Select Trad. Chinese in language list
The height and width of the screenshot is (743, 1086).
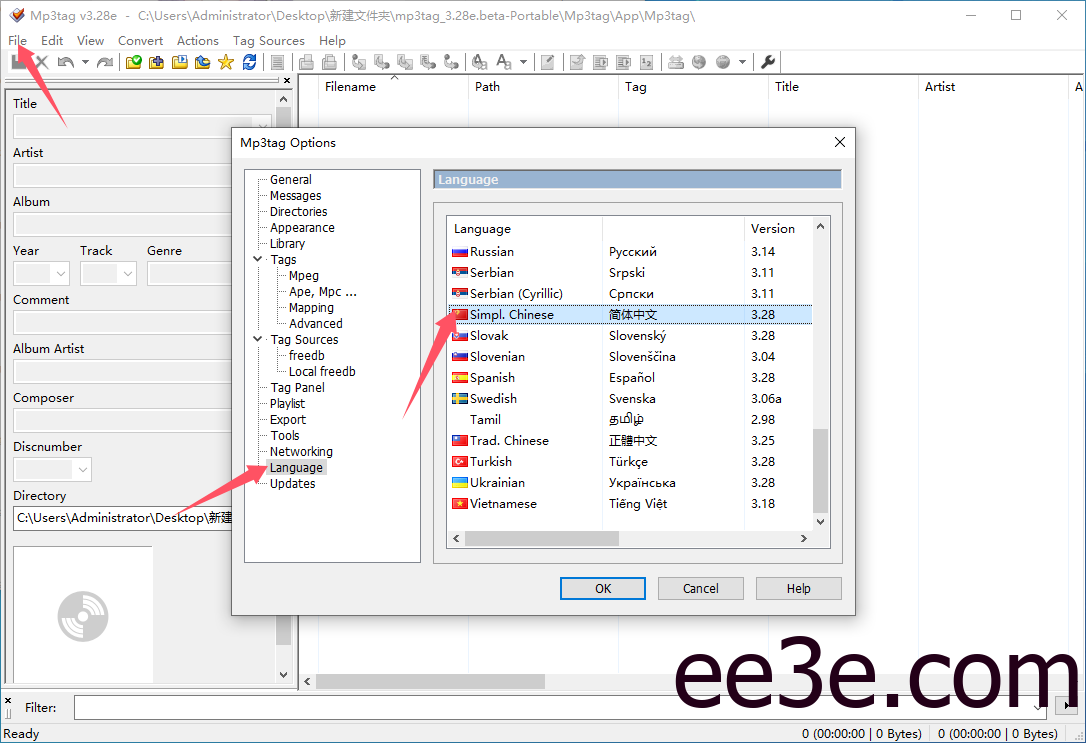pos(509,441)
